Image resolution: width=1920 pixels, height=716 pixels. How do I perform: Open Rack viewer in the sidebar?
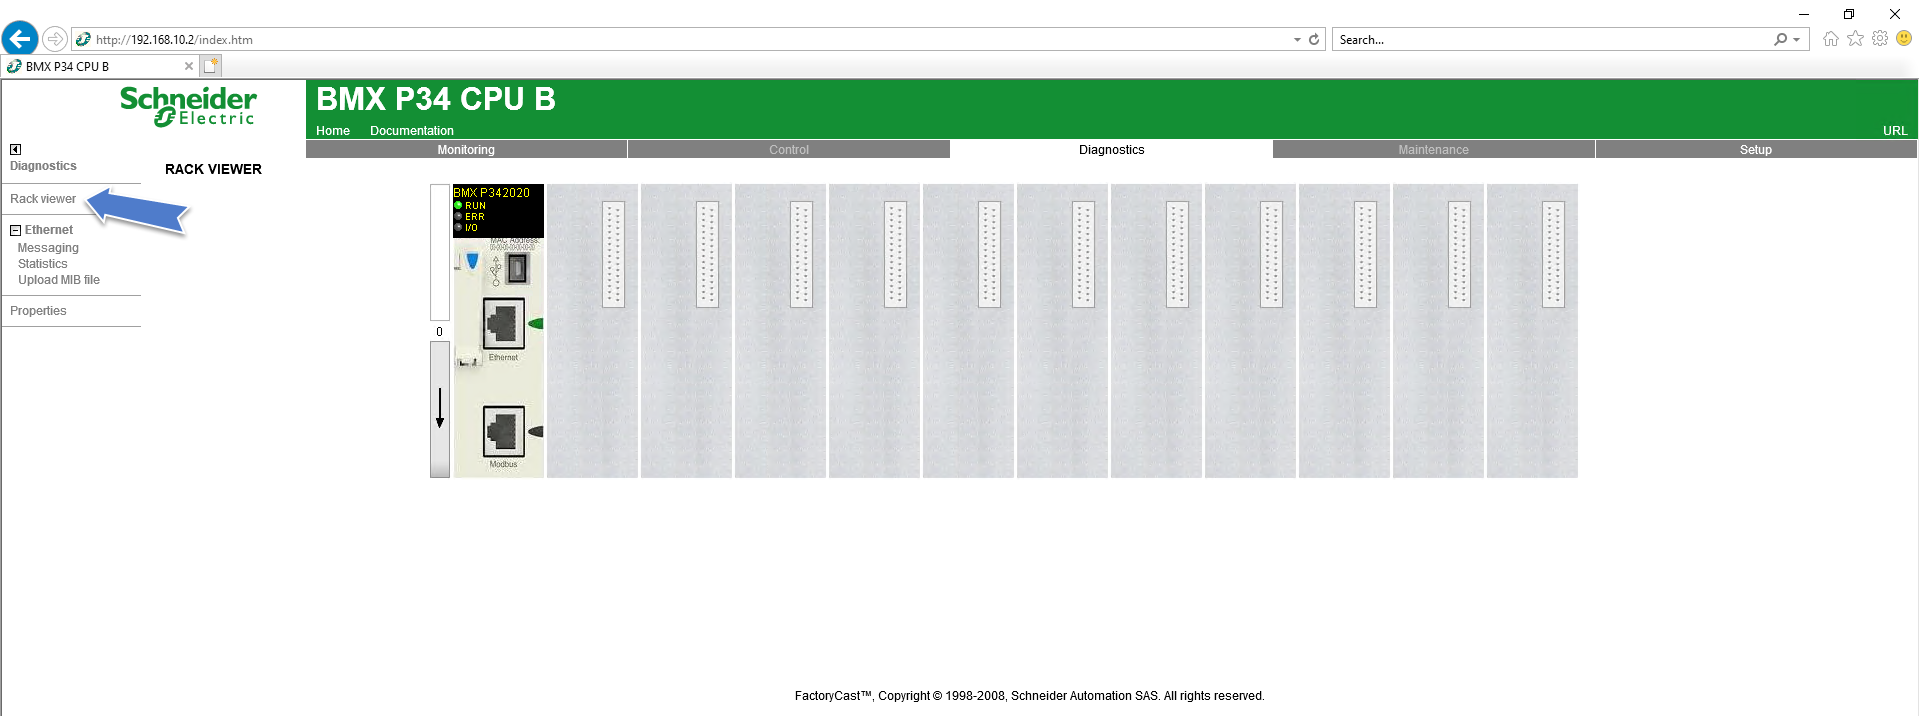click(43, 199)
